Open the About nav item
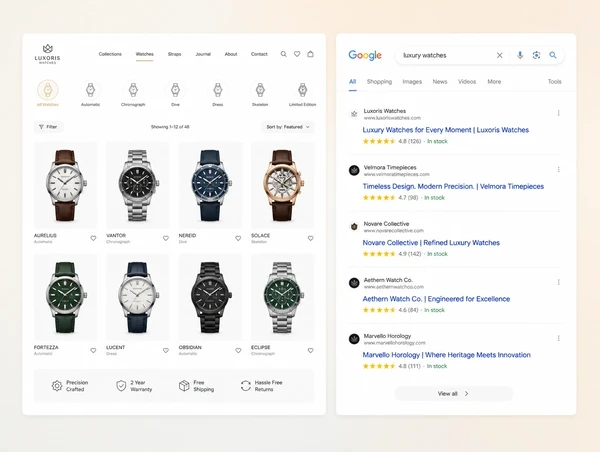The height and width of the screenshot is (452, 600). 231,54
